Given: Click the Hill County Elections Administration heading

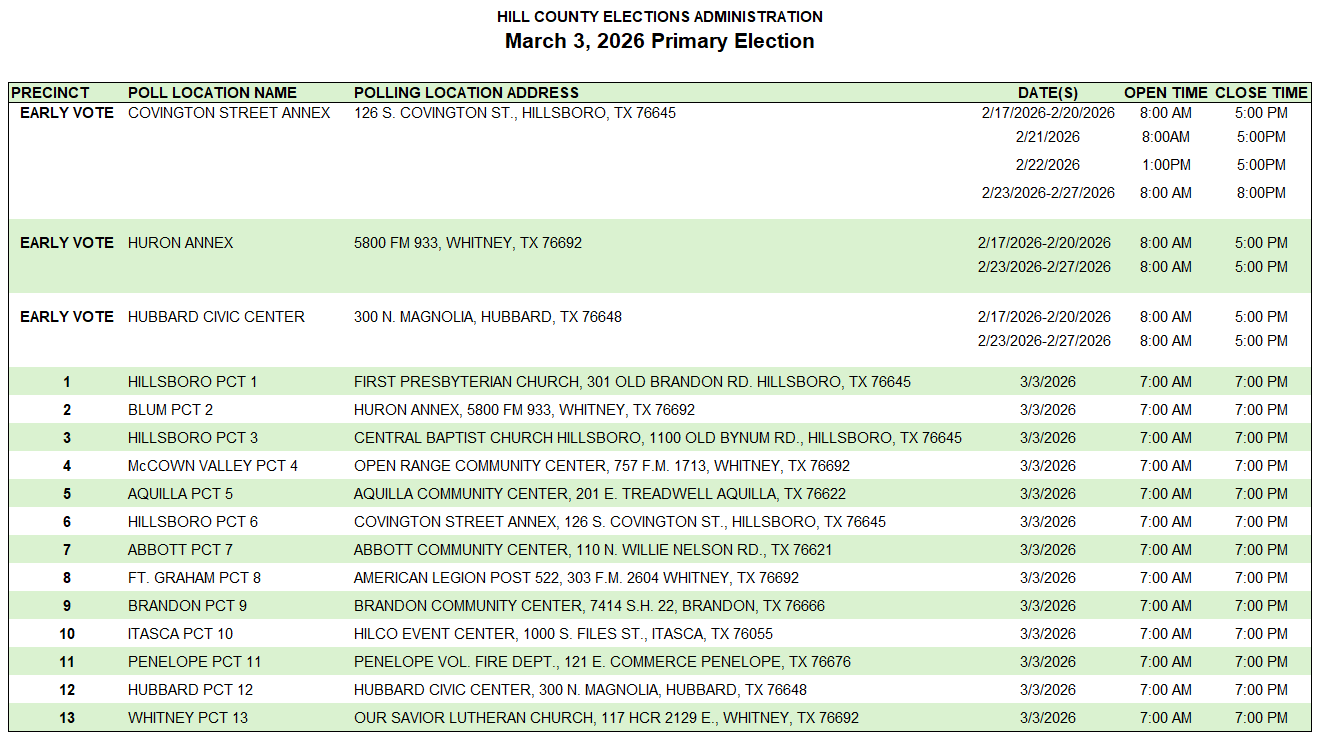Looking at the screenshot, I should point(659,17).
